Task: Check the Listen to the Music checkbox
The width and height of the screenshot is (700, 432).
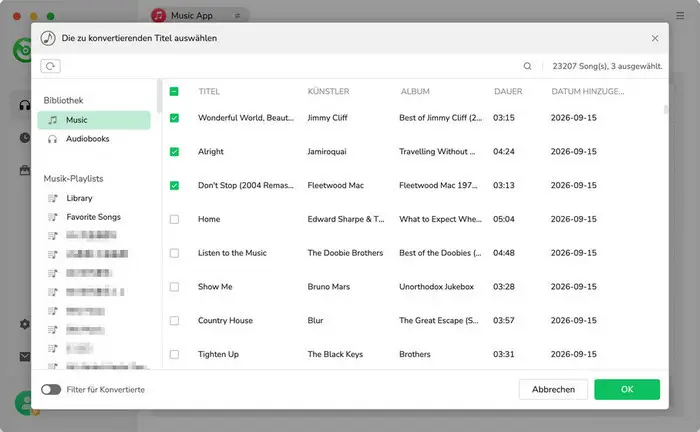Action: pyautogui.click(x=174, y=253)
